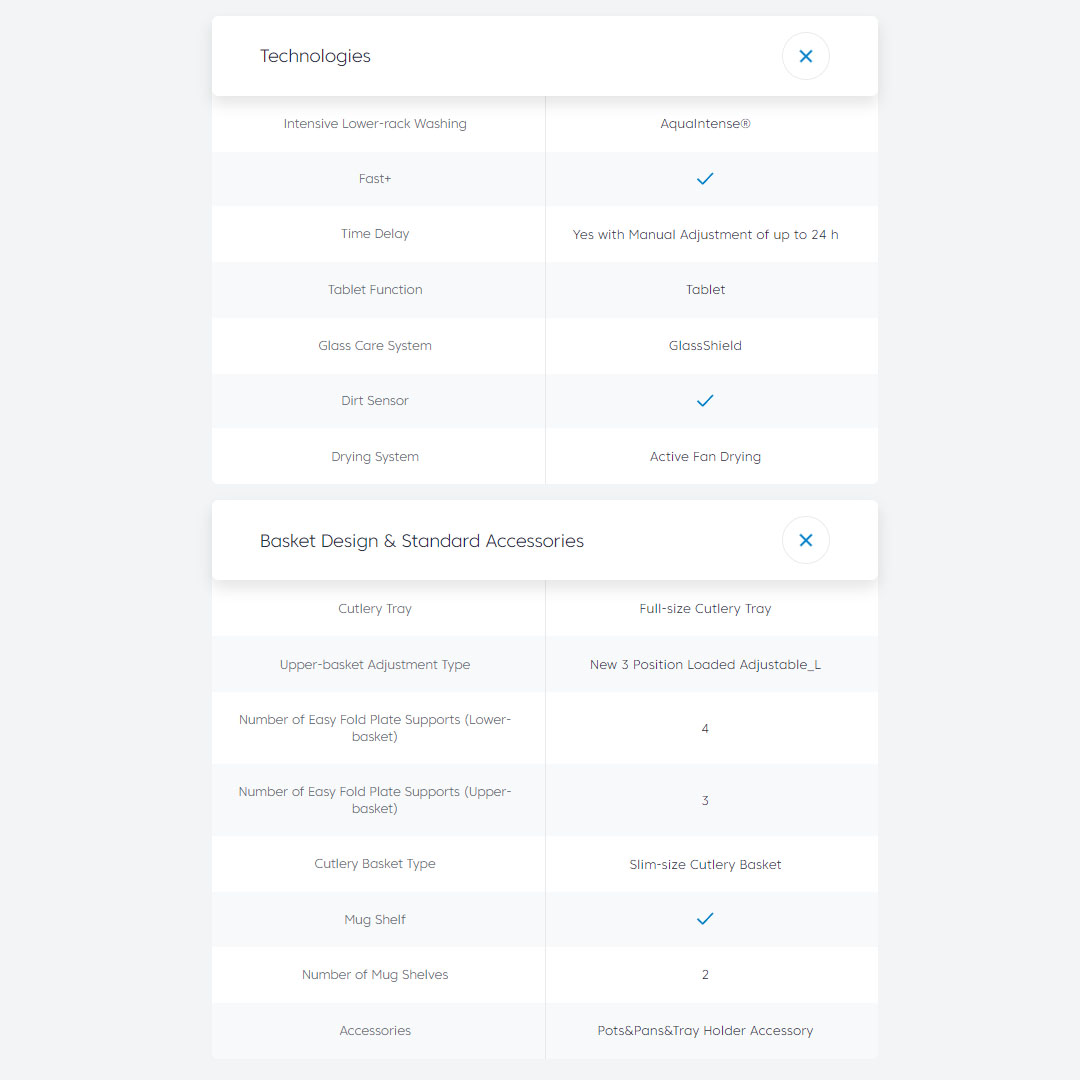Click Pots&Pans&Tray Holder Accessory value

(705, 1031)
